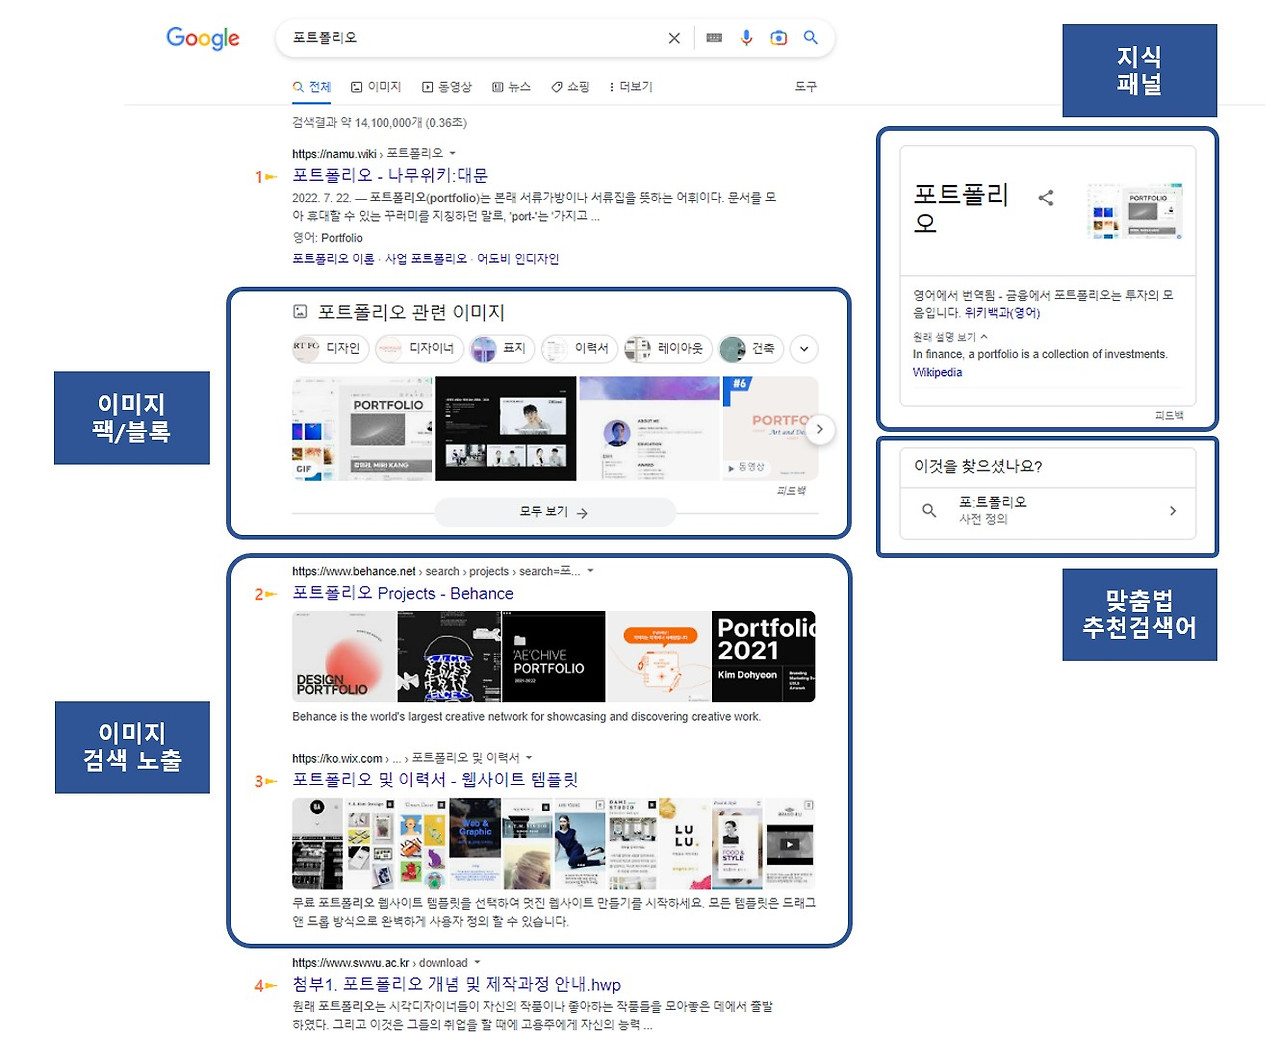Screen dimensions: 1280x1037
Task: Open the 뉴스 tab
Action: tap(513, 87)
